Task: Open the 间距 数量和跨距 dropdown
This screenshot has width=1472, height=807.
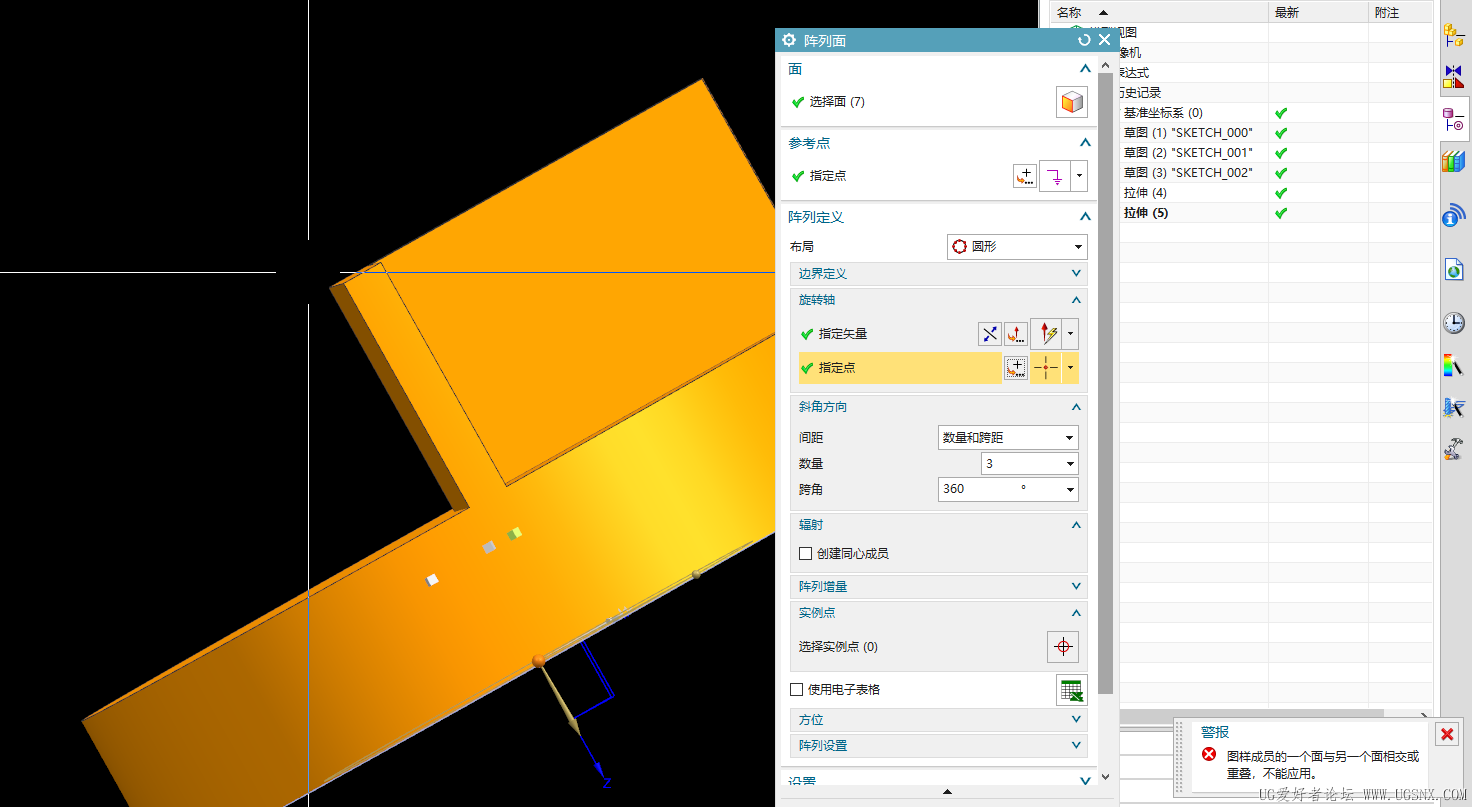Action: coord(1008,437)
